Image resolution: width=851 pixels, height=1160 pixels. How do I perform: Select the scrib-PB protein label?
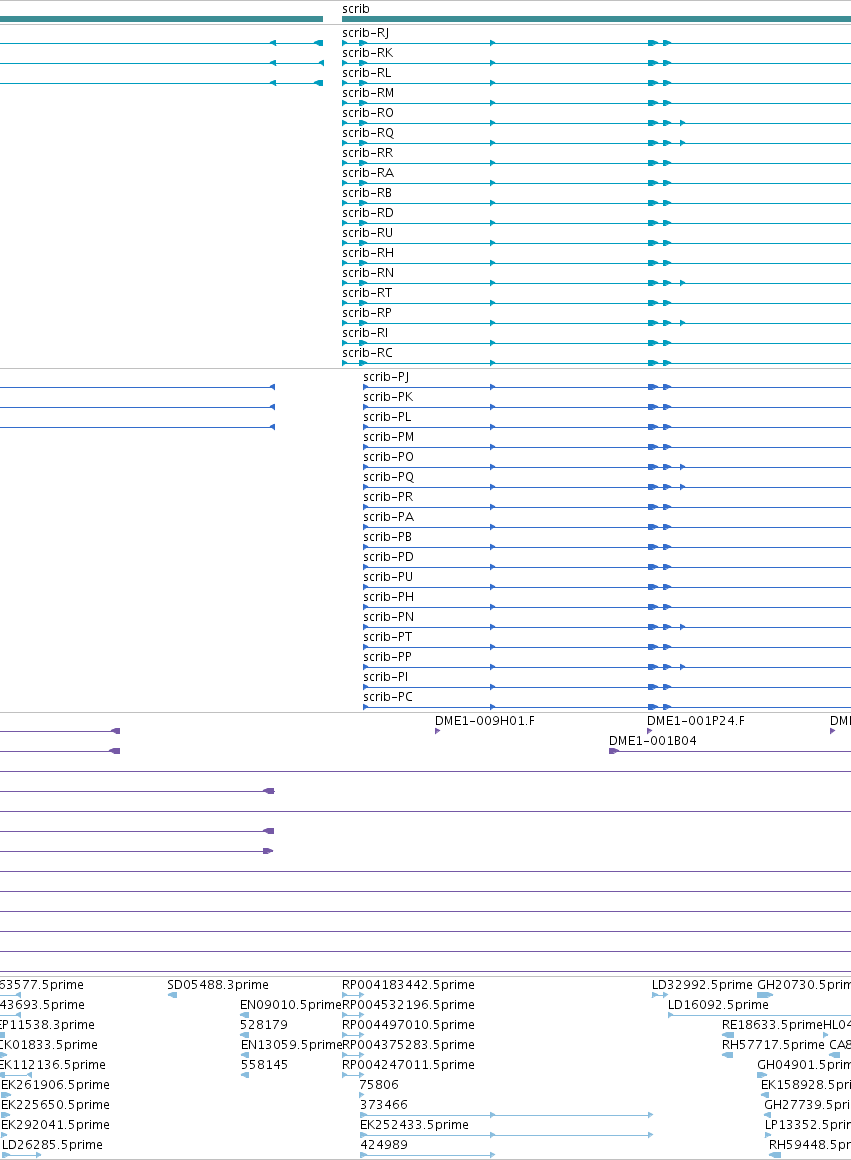click(x=388, y=536)
